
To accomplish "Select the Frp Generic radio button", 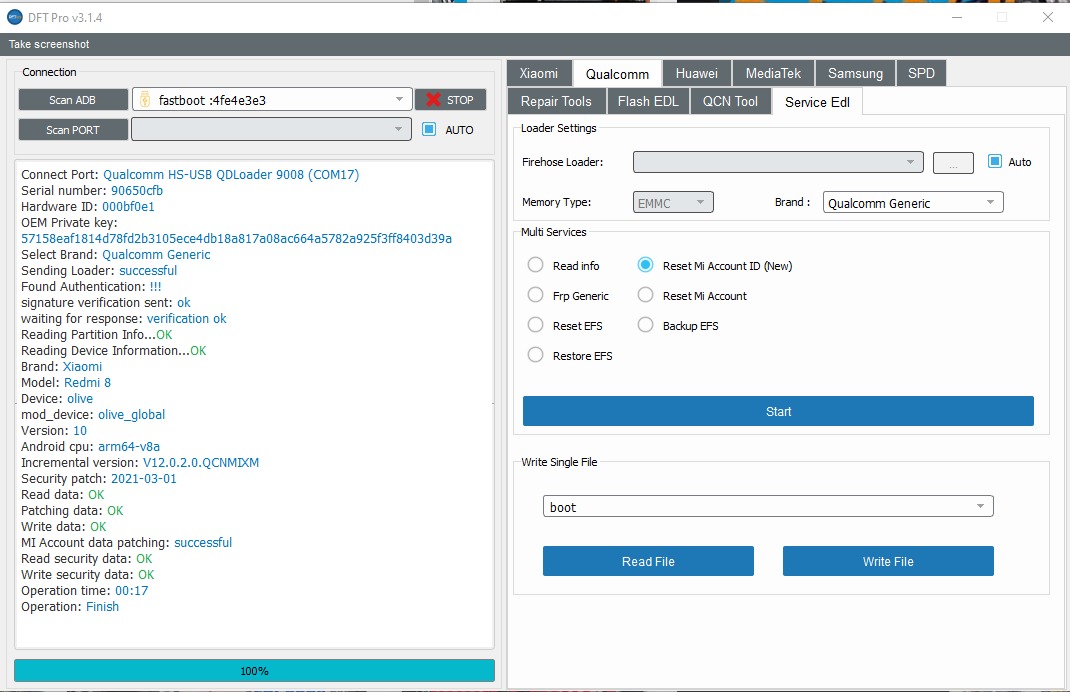I will coord(536,295).
